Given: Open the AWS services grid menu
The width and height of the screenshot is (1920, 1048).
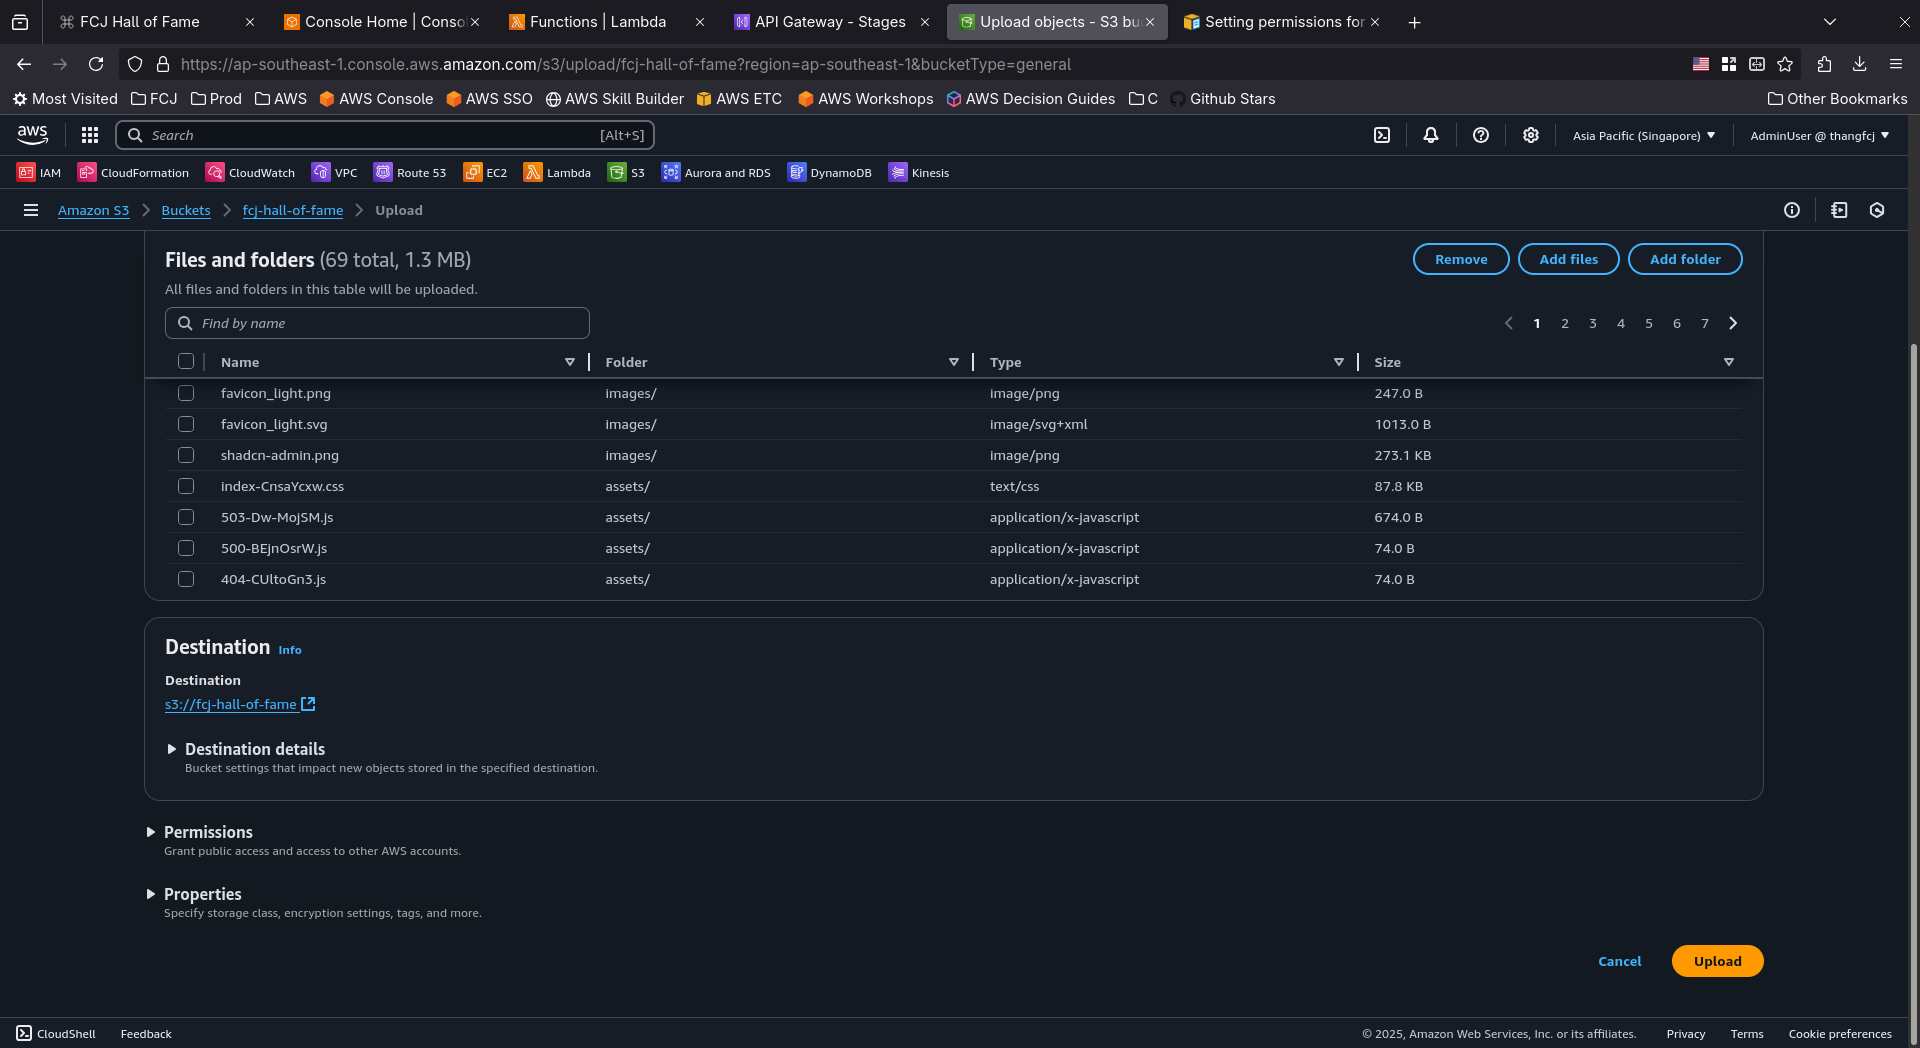Looking at the screenshot, I should tap(90, 135).
